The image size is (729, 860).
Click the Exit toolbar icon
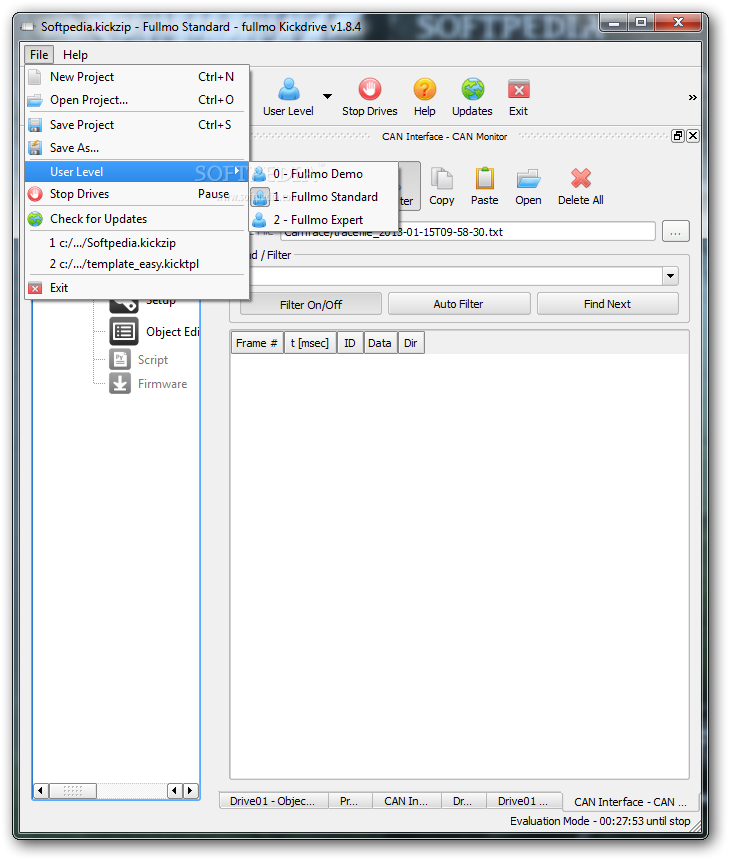(518, 89)
